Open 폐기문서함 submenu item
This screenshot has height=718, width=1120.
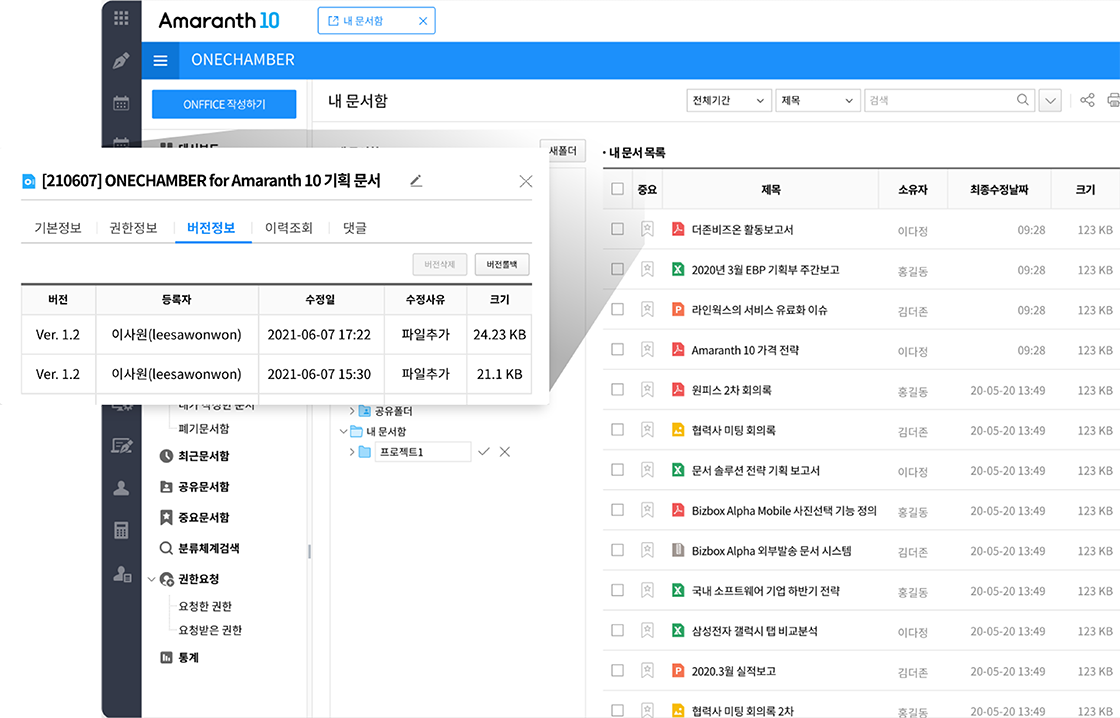[204, 429]
